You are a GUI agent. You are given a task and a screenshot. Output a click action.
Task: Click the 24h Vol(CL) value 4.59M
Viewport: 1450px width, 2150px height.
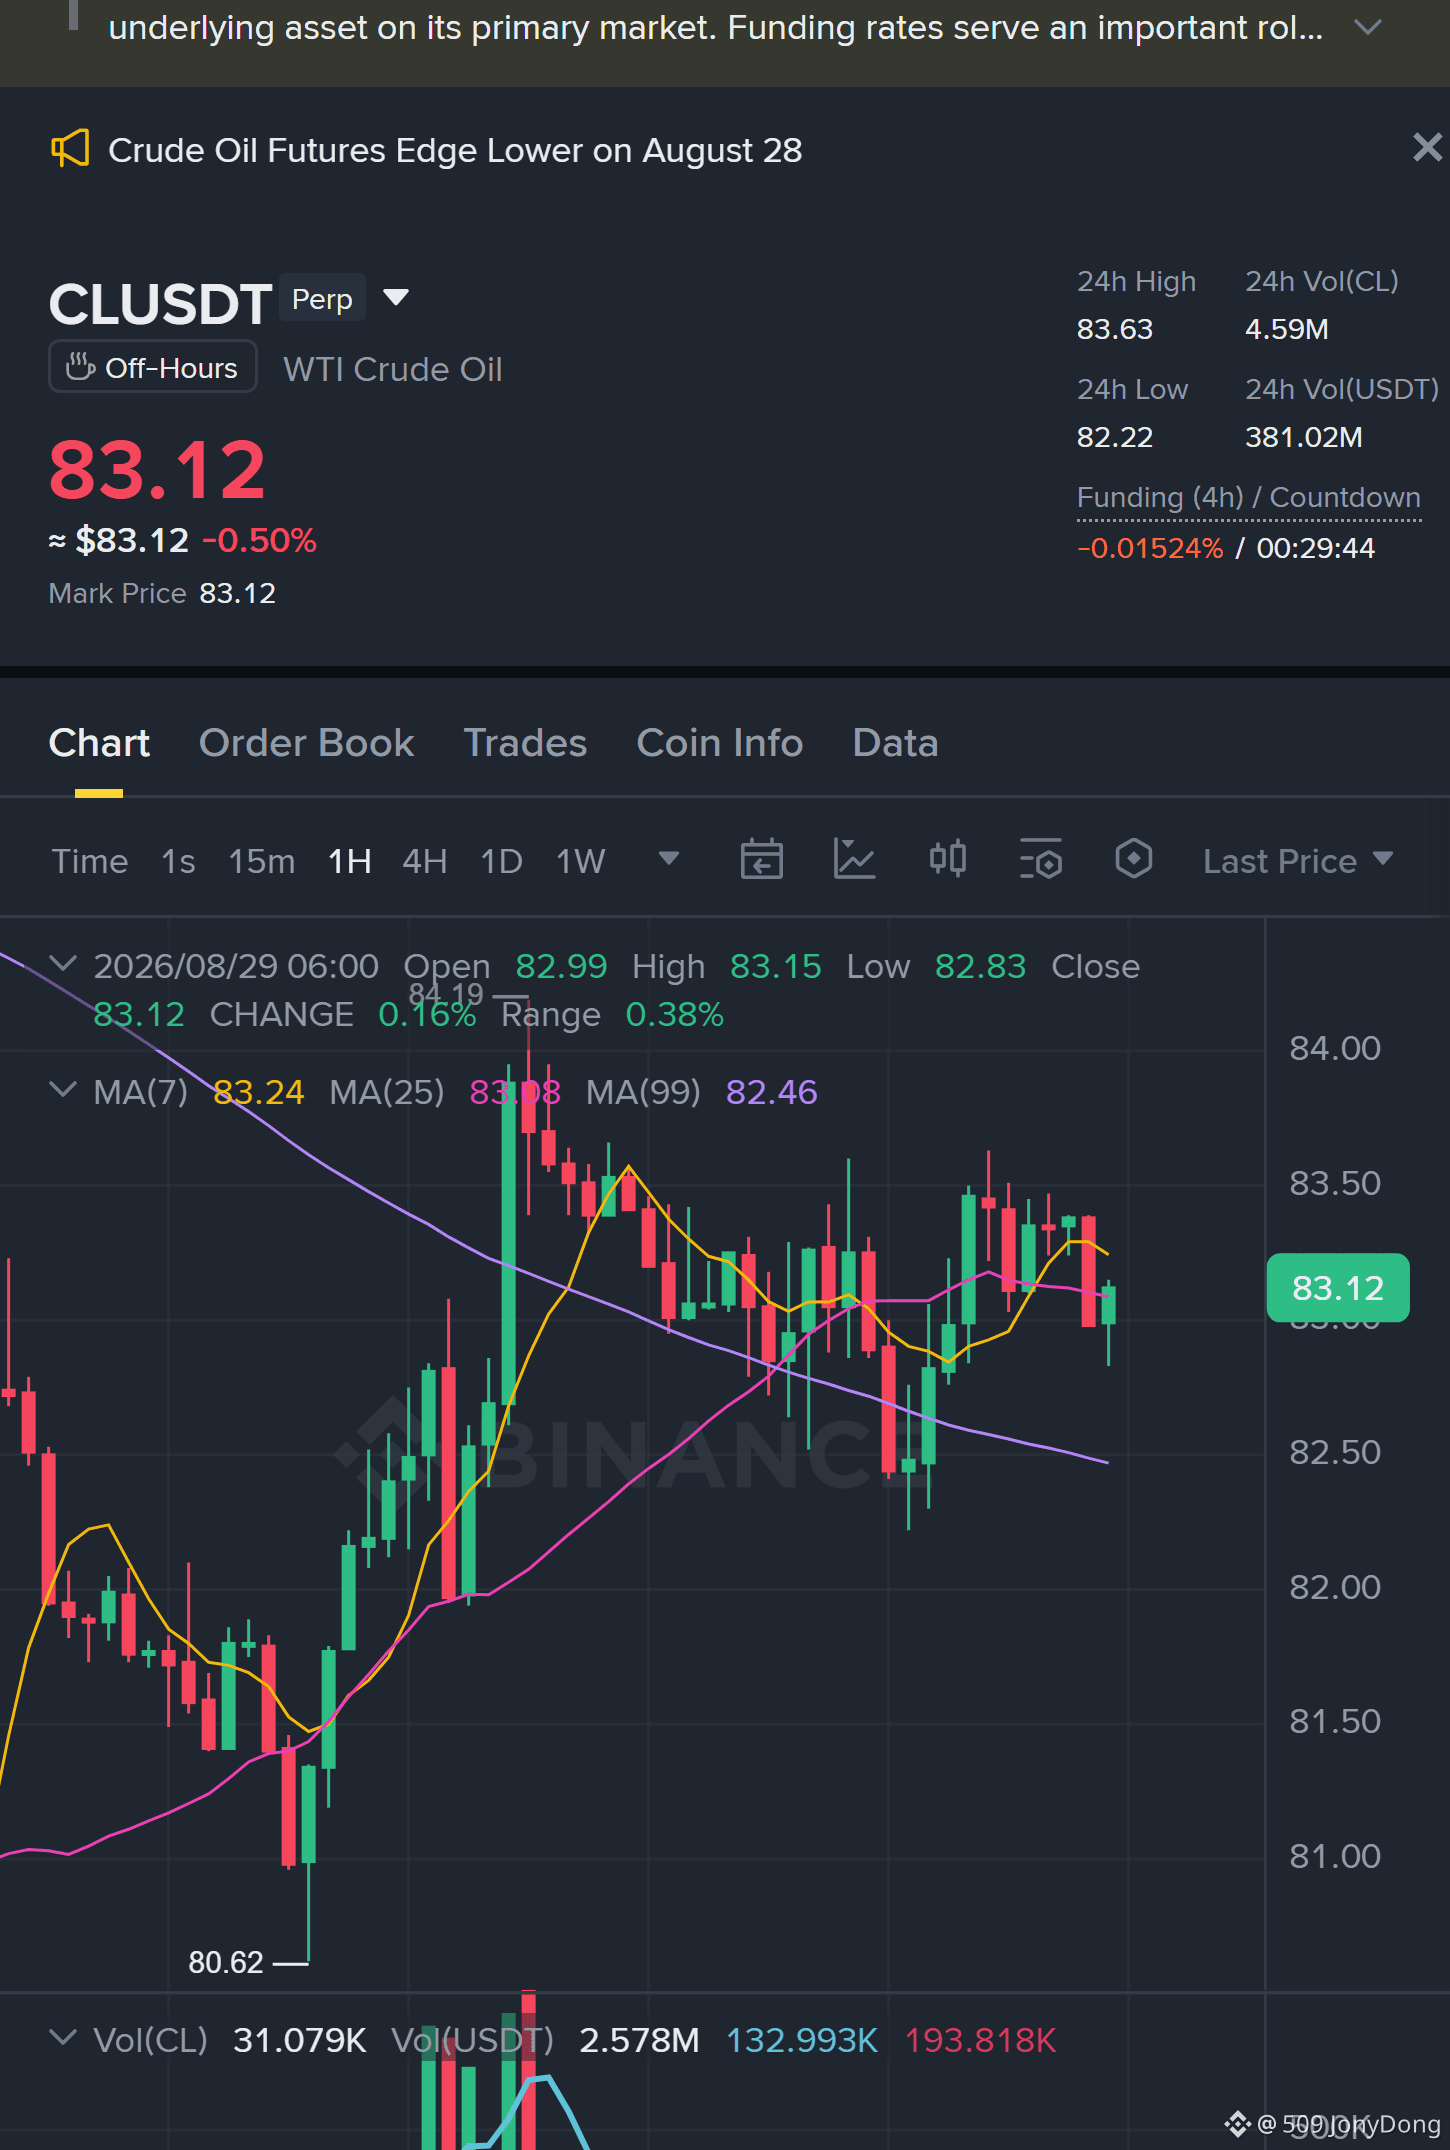1287,329
